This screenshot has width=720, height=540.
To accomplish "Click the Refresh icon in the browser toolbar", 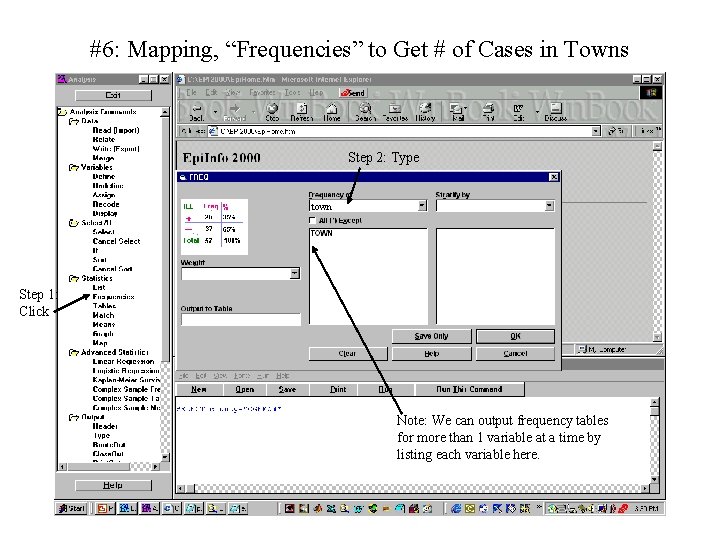I will [x=302, y=112].
